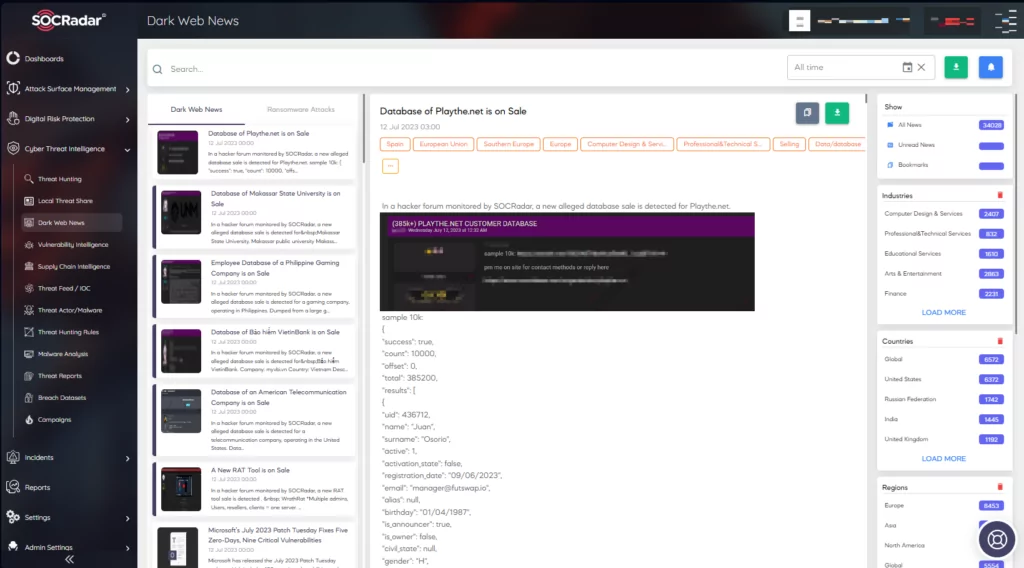Clear Countries filter trash icon

[1000, 341]
